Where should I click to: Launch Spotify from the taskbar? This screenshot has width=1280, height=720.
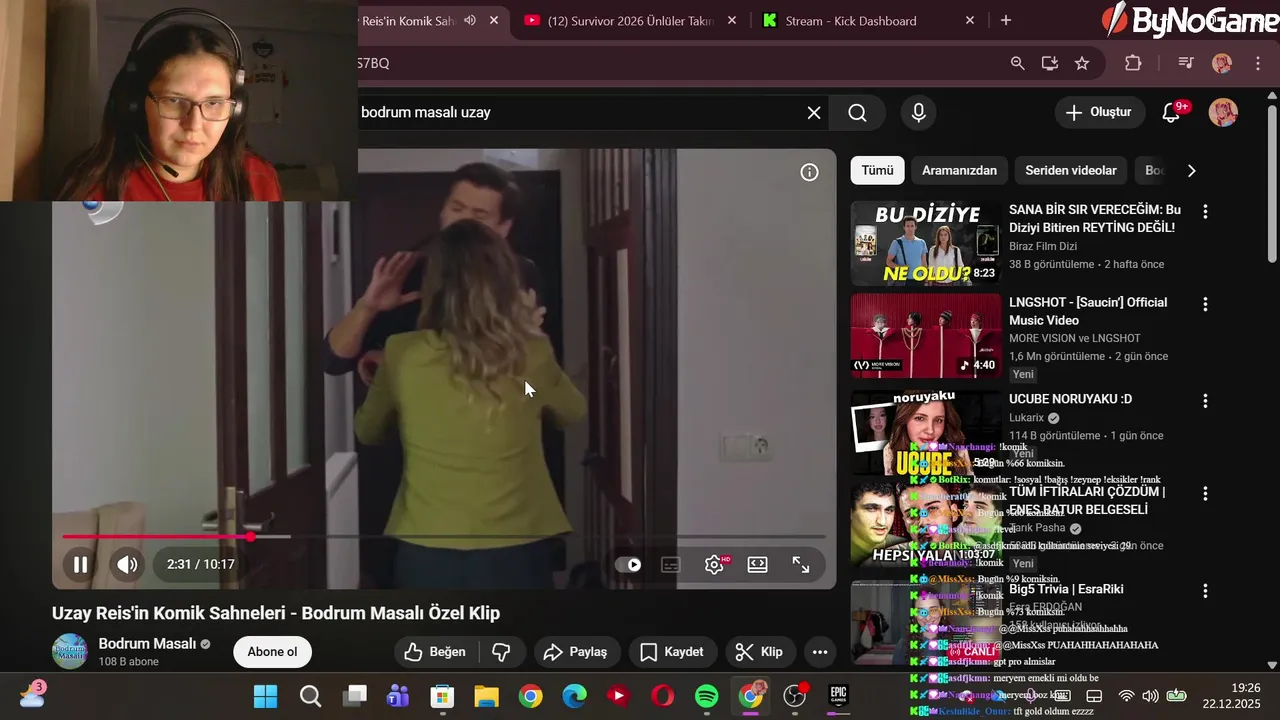(x=706, y=696)
